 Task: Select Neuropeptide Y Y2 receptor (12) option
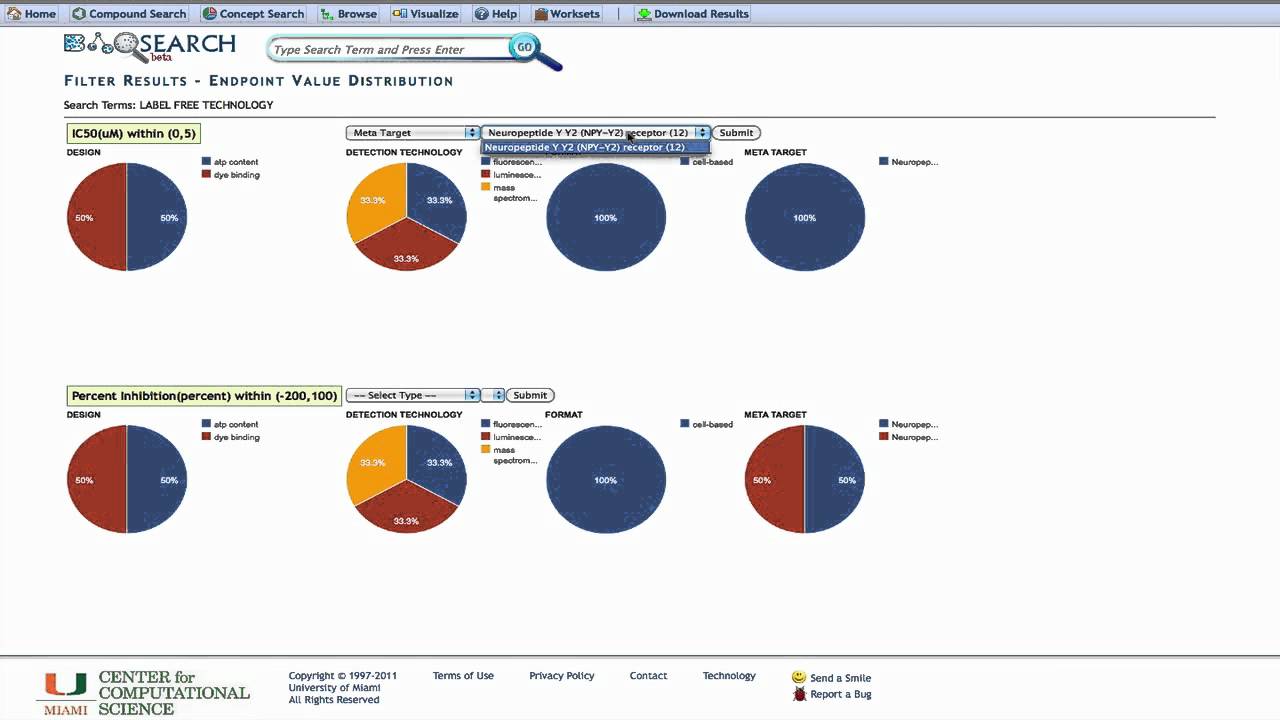click(x=595, y=147)
